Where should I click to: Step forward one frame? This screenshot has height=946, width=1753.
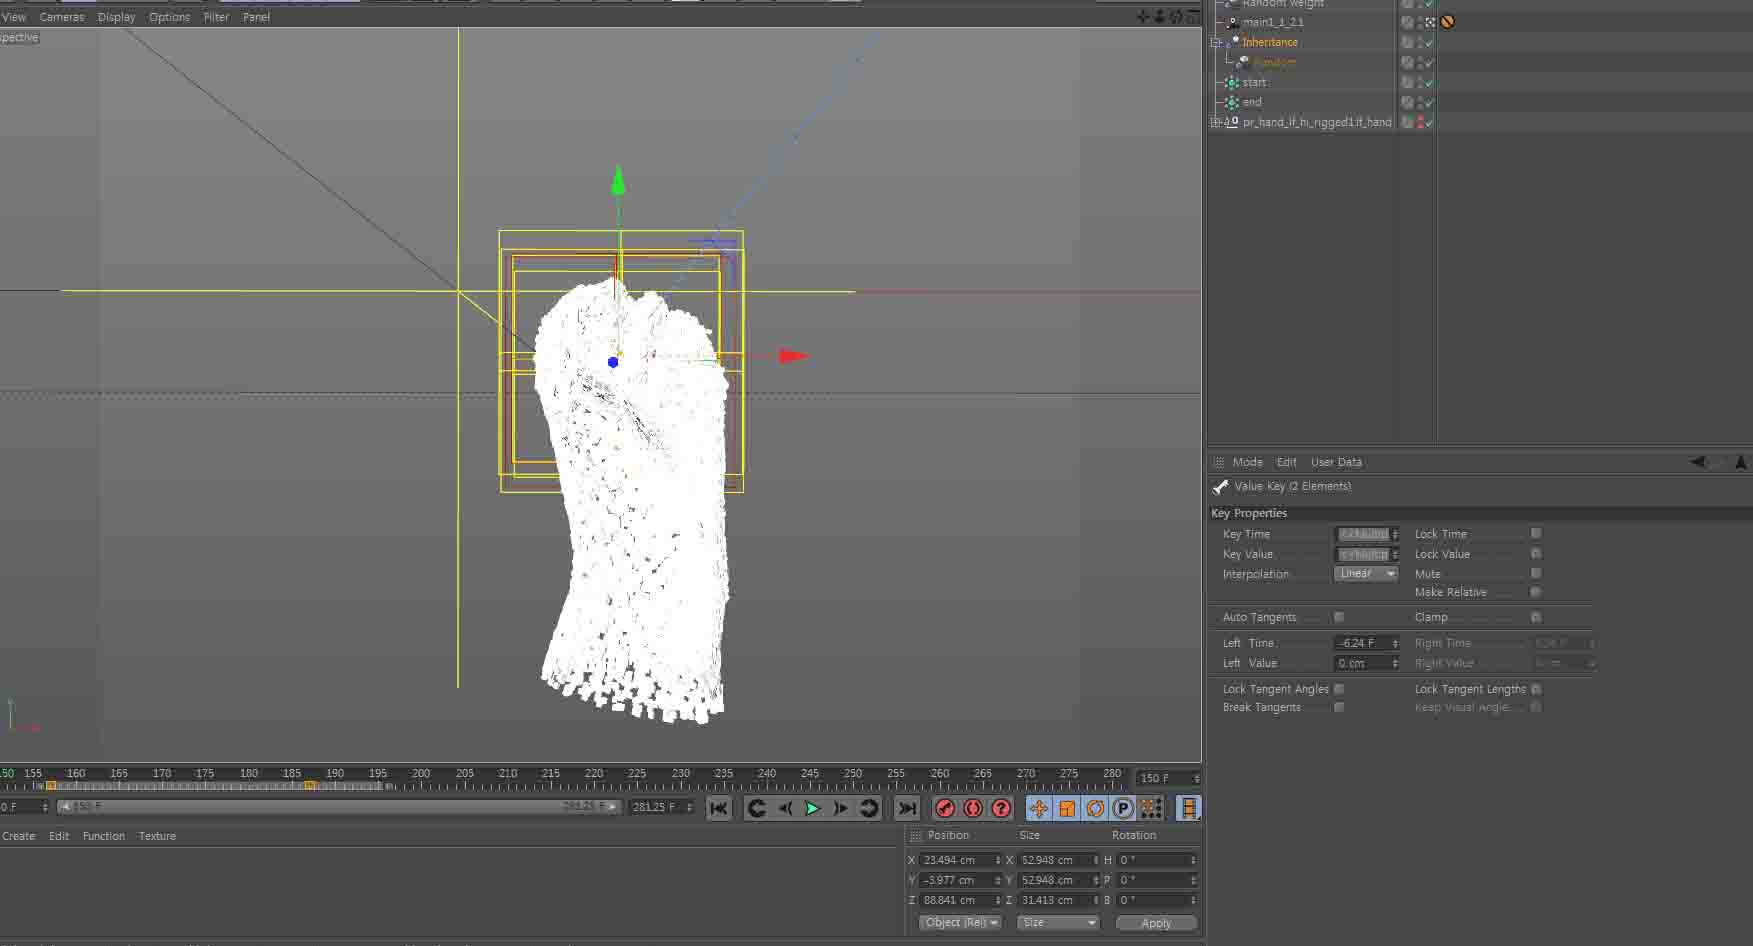(x=840, y=808)
